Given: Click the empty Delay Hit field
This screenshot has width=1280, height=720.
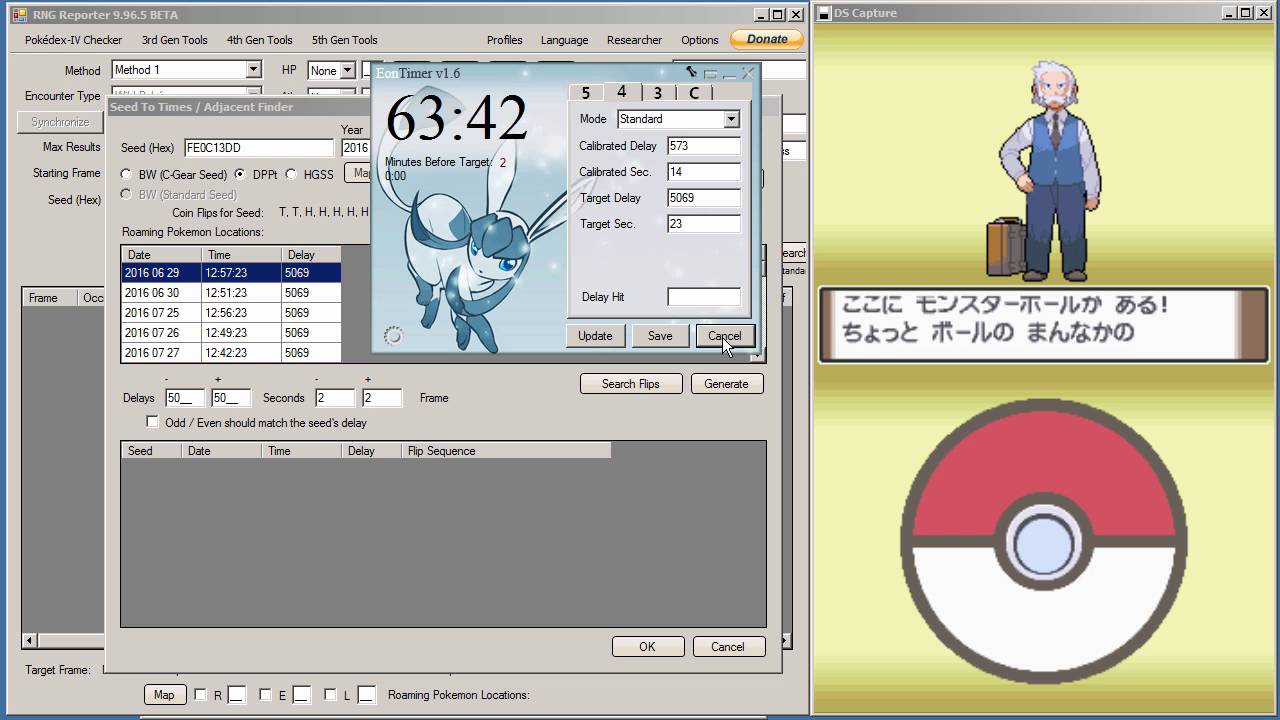Looking at the screenshot, I should [x=704, y=297].
